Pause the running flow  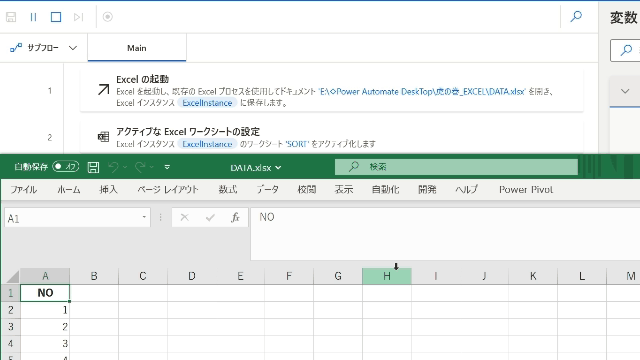(33, 17)
